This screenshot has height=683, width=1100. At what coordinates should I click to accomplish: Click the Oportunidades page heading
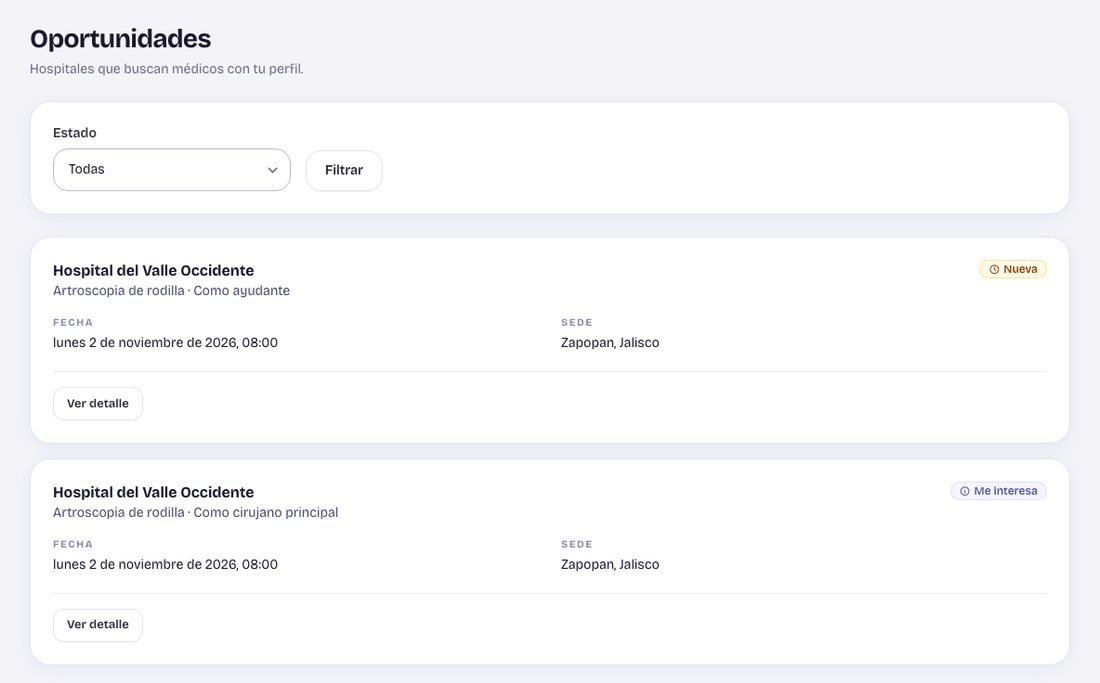click(121, 39)
